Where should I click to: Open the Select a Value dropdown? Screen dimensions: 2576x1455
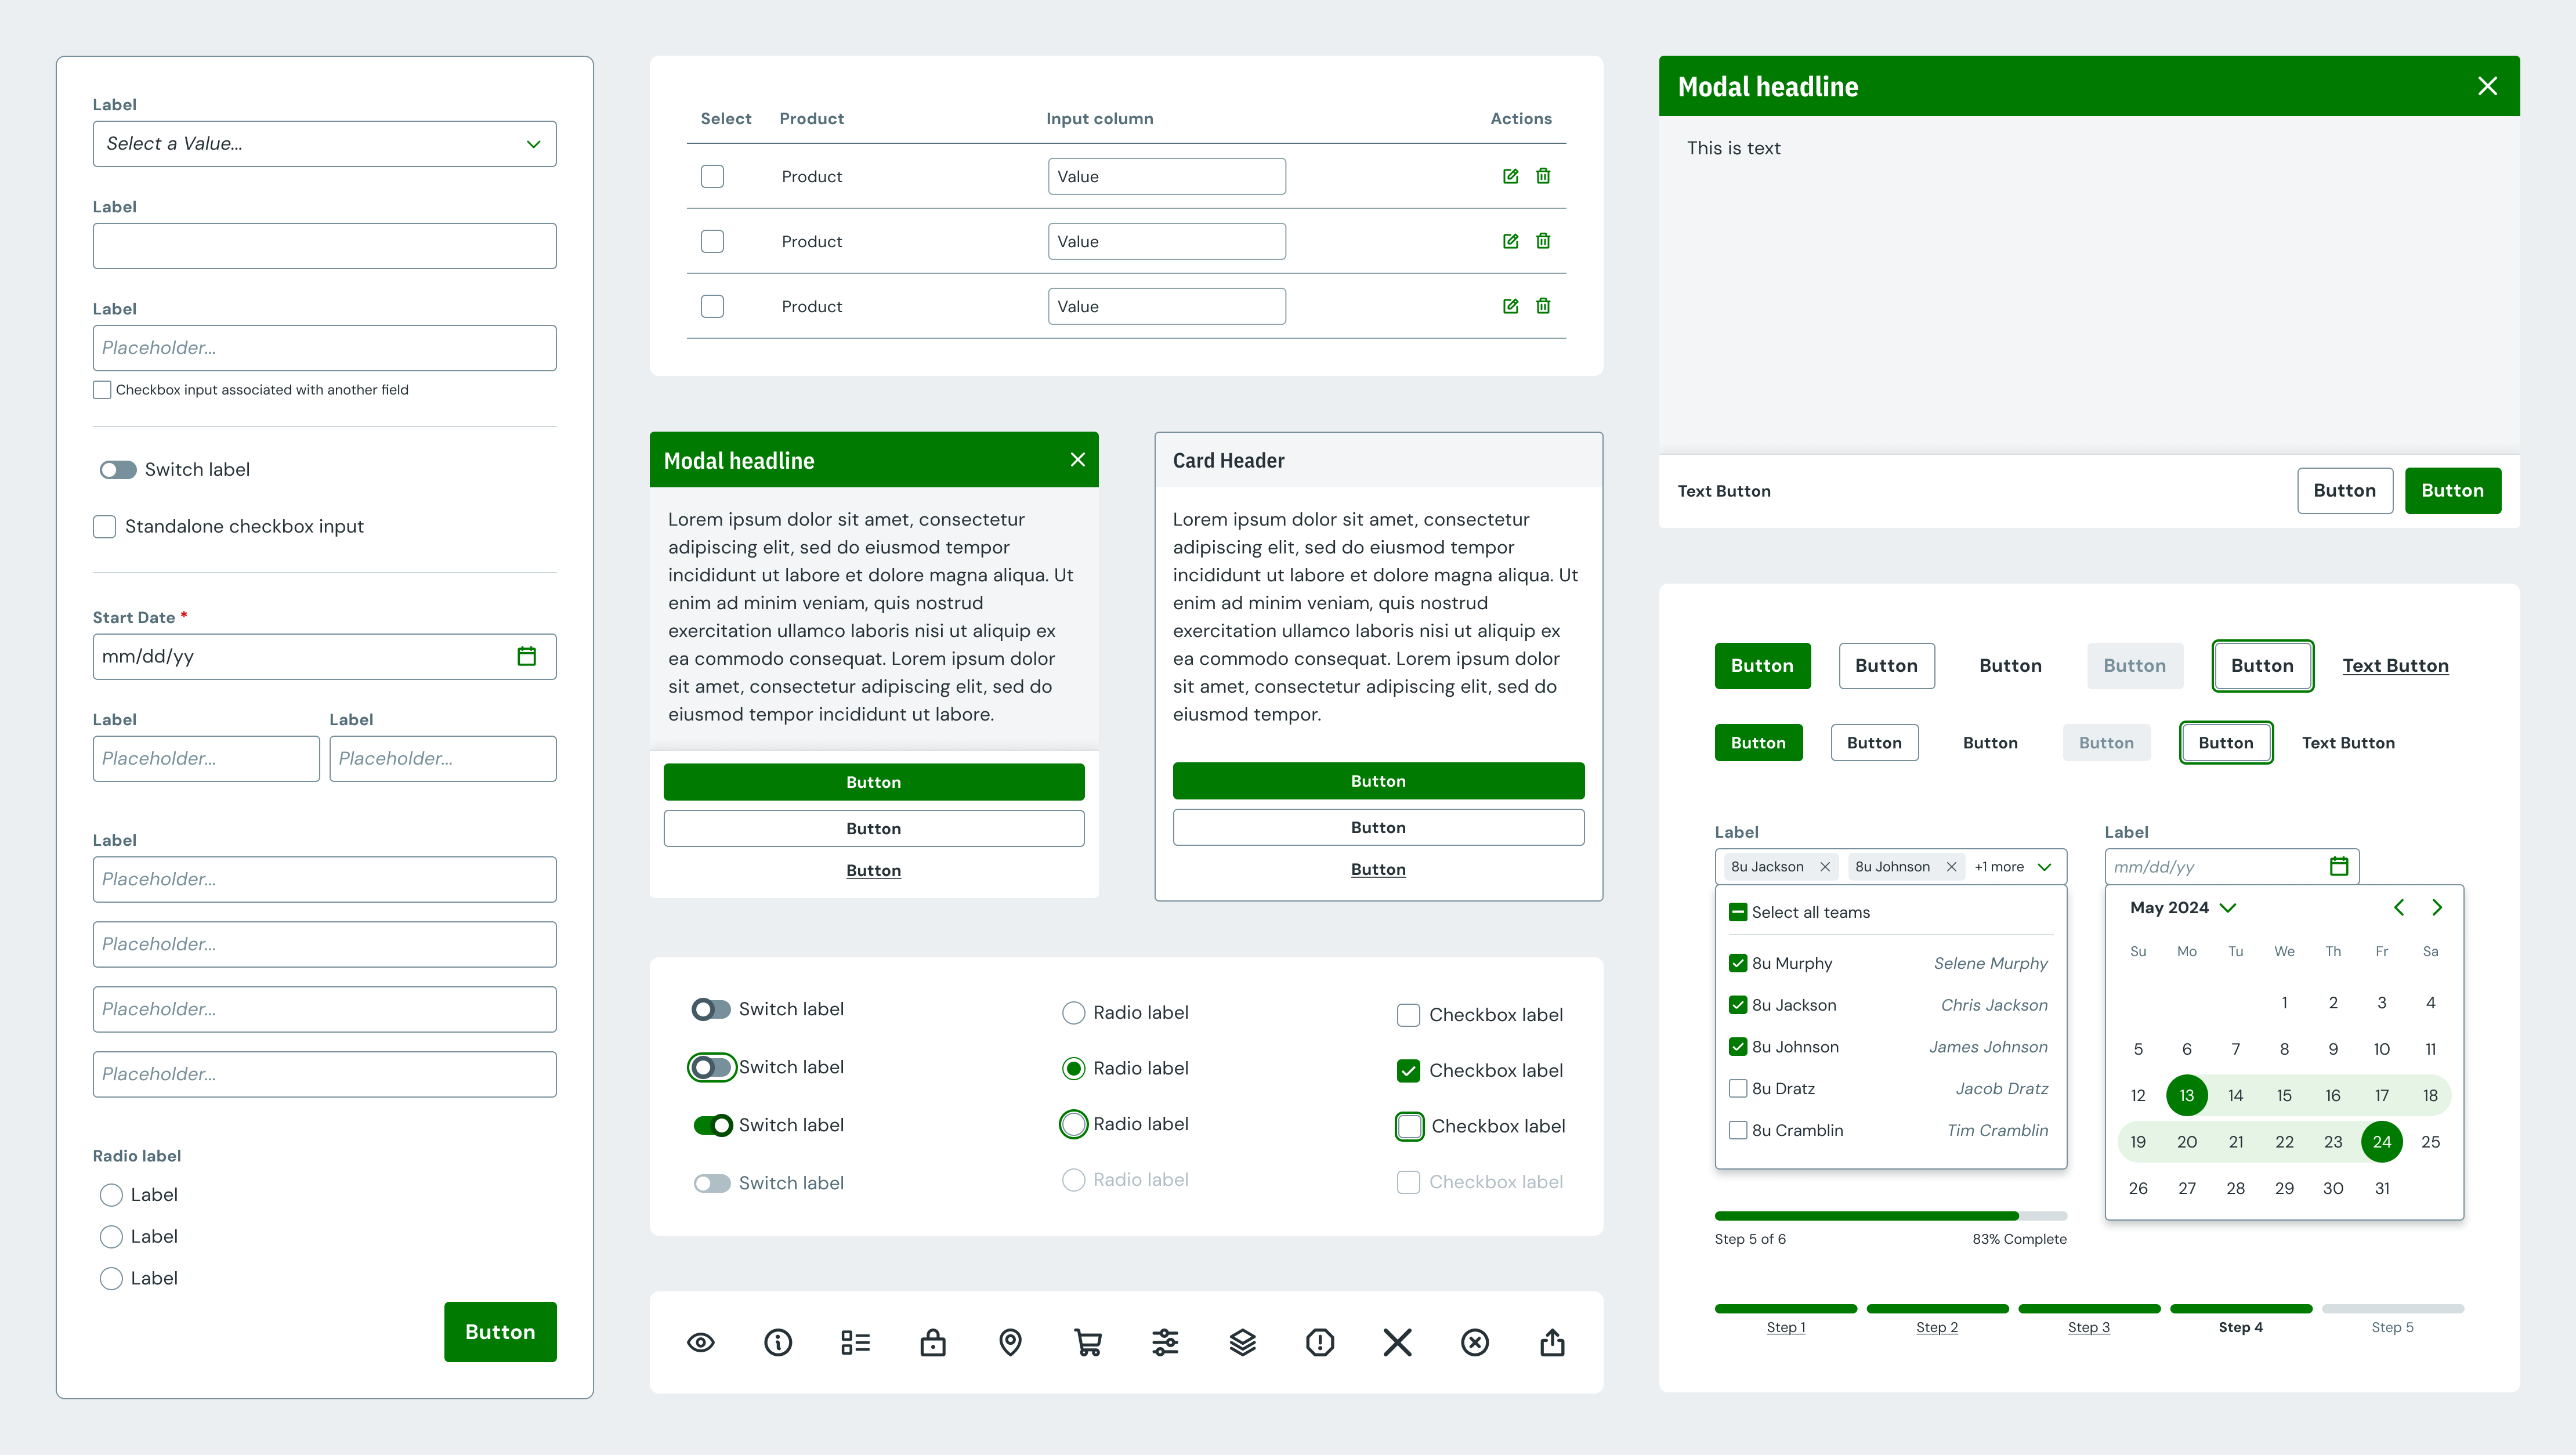[324, 144]
